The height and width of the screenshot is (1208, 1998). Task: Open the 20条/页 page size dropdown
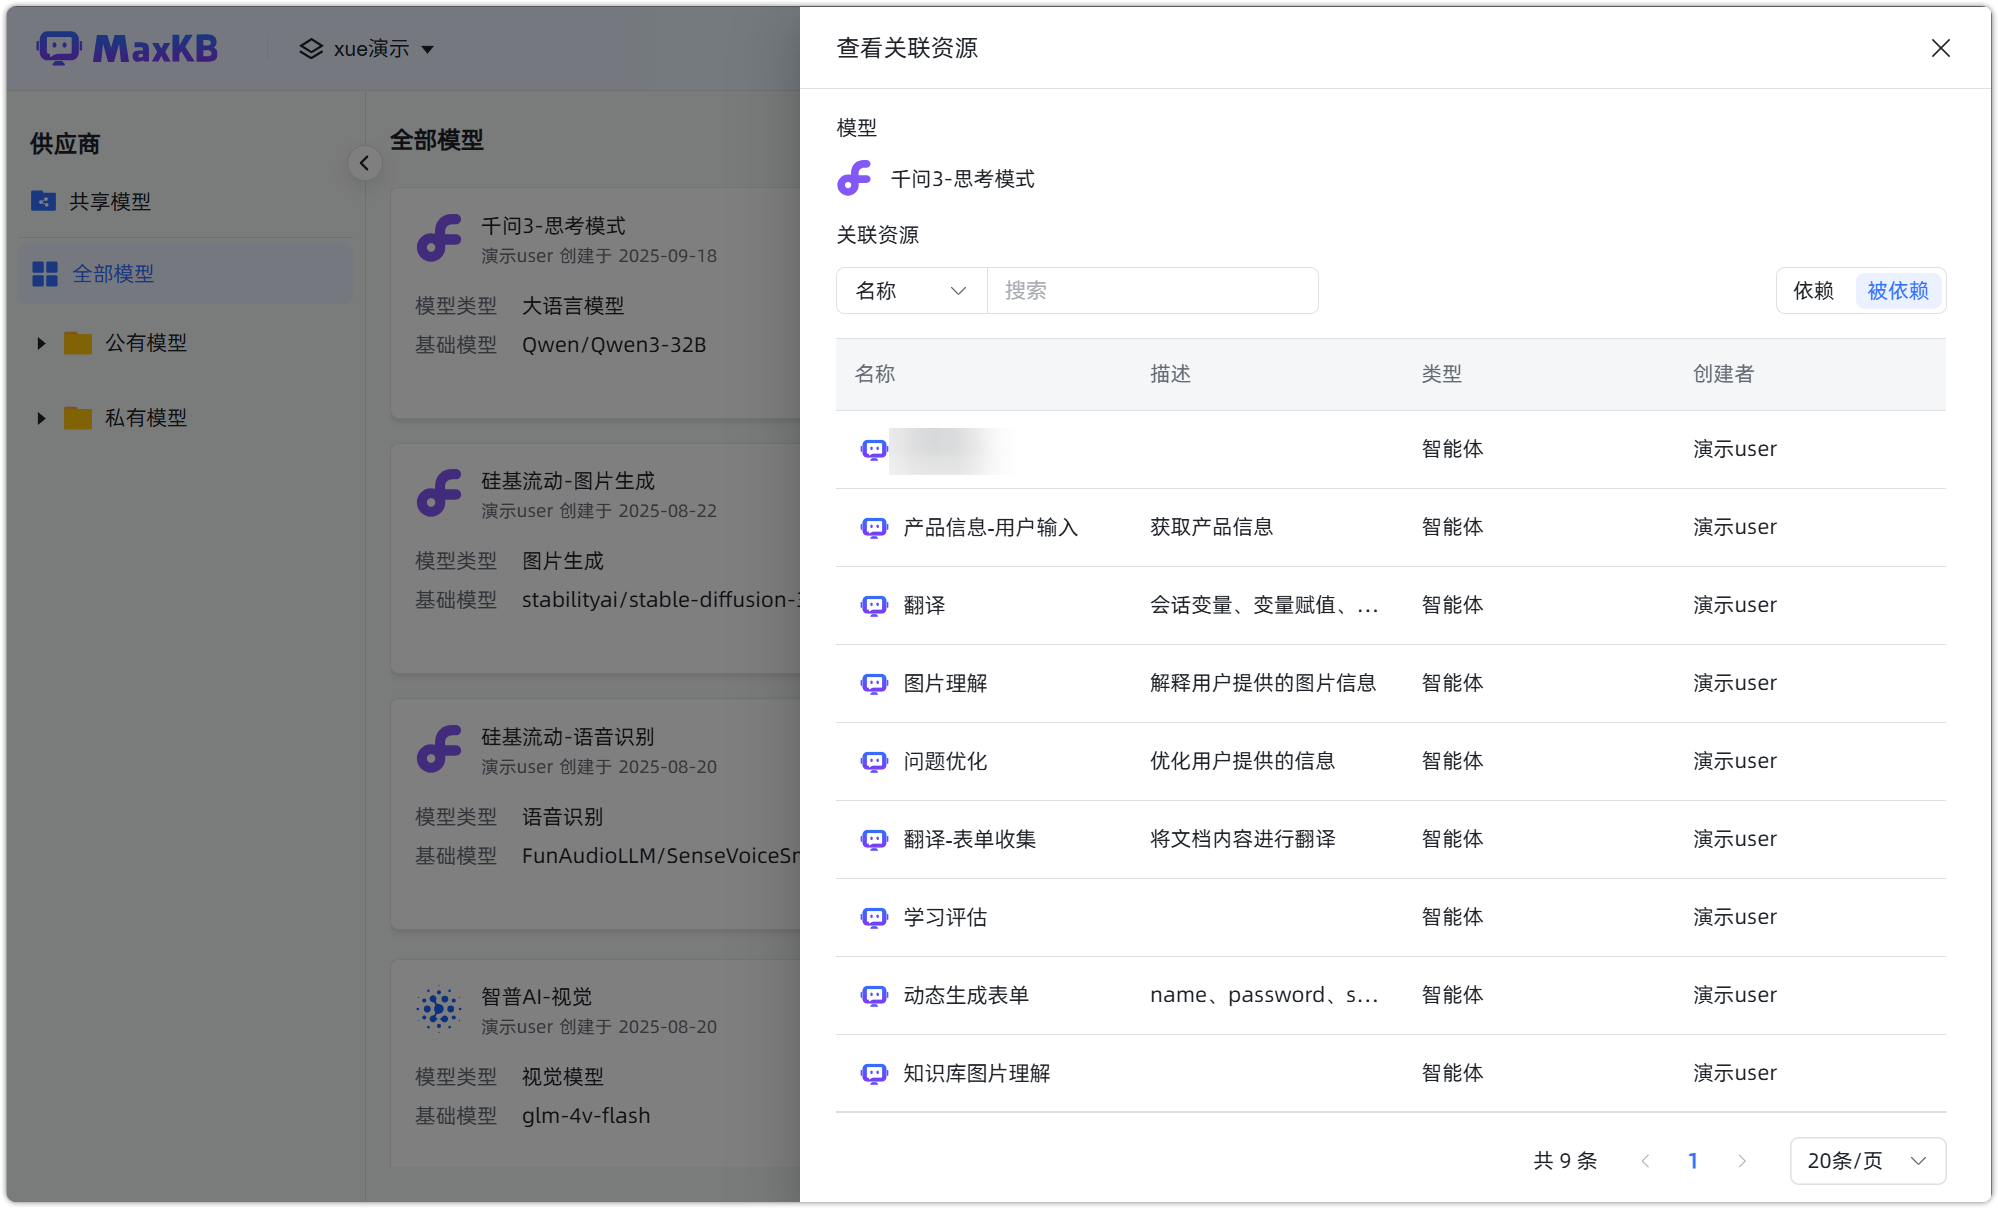pyautogui.click(x=1867, y=1161)
